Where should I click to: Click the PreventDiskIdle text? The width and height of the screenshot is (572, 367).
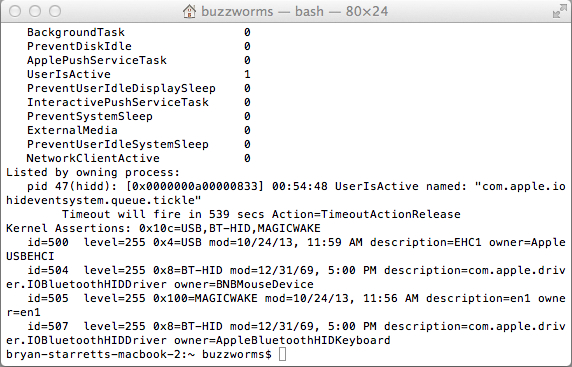79,46
